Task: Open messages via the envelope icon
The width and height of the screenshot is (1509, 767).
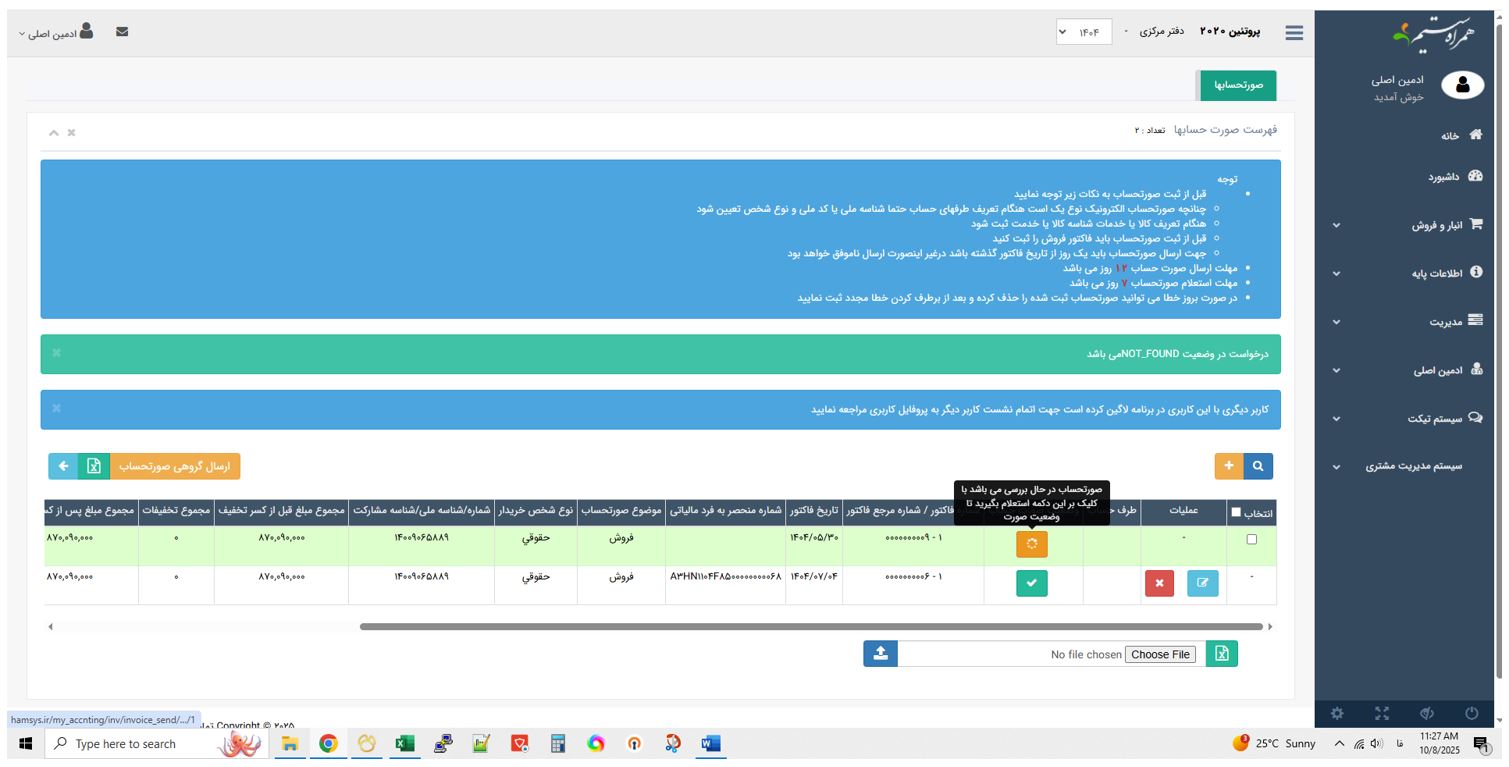Action: click(122, 32)
